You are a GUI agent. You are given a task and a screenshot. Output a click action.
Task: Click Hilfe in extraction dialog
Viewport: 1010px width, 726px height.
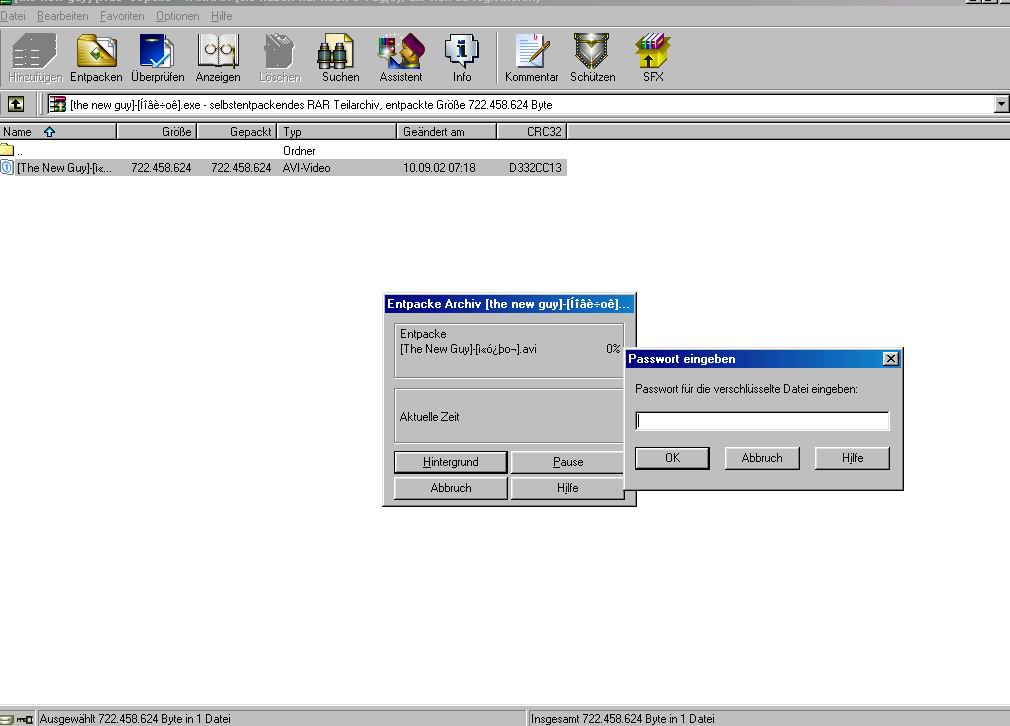[x=567, y=488]
